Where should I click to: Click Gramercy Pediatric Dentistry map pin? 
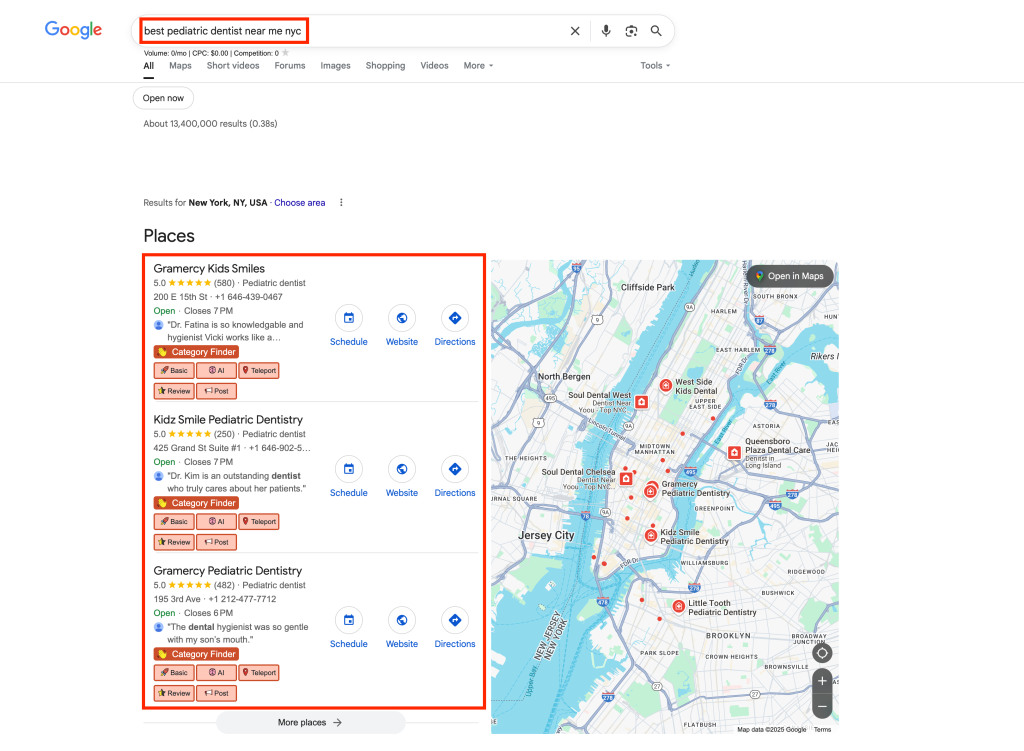pos(650,491)
